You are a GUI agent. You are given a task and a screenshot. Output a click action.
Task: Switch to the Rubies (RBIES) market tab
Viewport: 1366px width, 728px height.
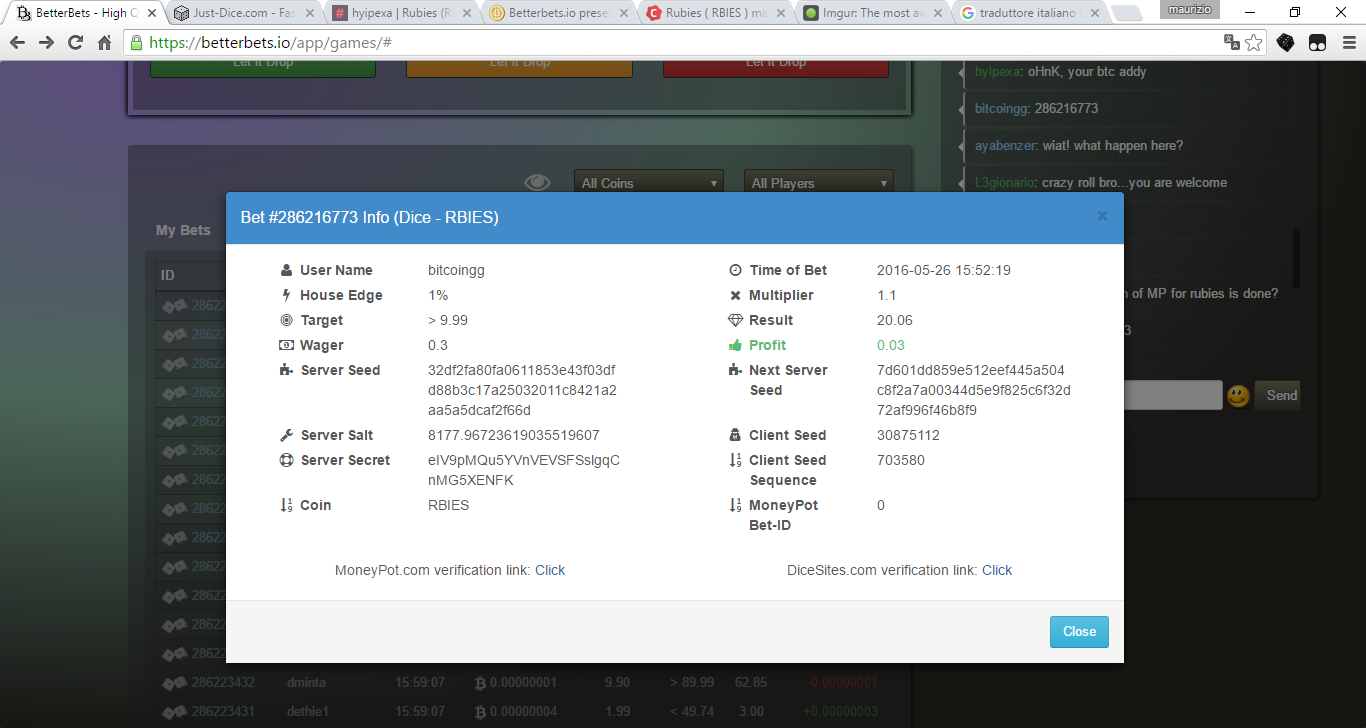(713, 13)
